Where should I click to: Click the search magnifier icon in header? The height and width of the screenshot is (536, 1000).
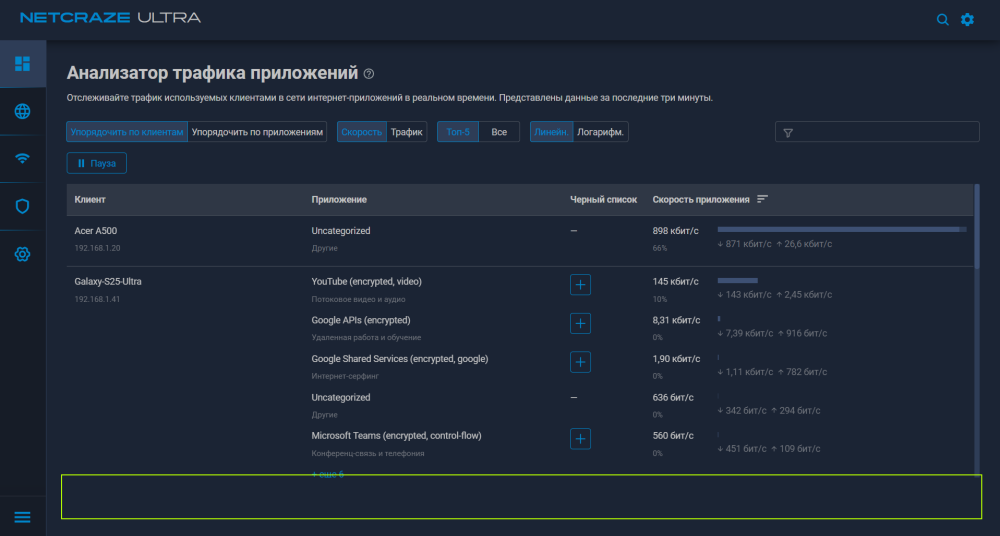tap(942, 20)
